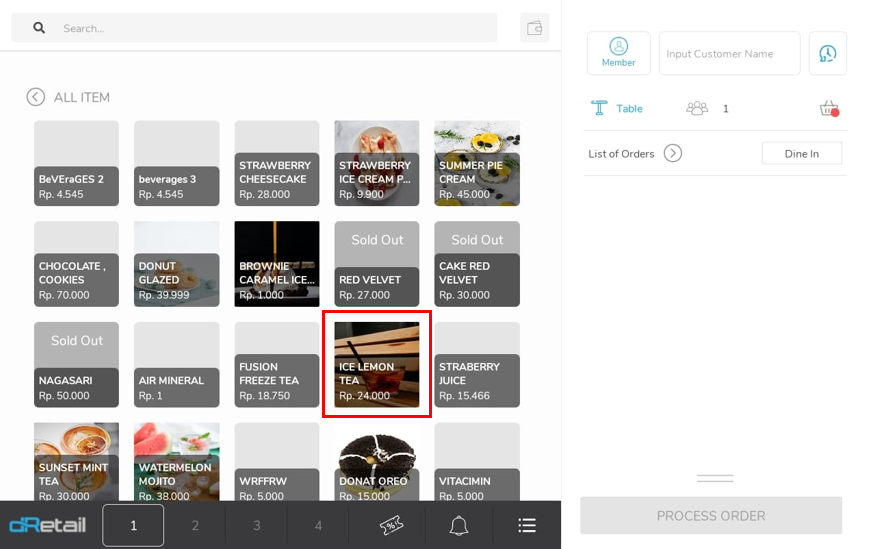Image resolution: width=894 pixels, height=549 pixels.
Task: Open the list menu icon
Action: [x=527, y=525]
